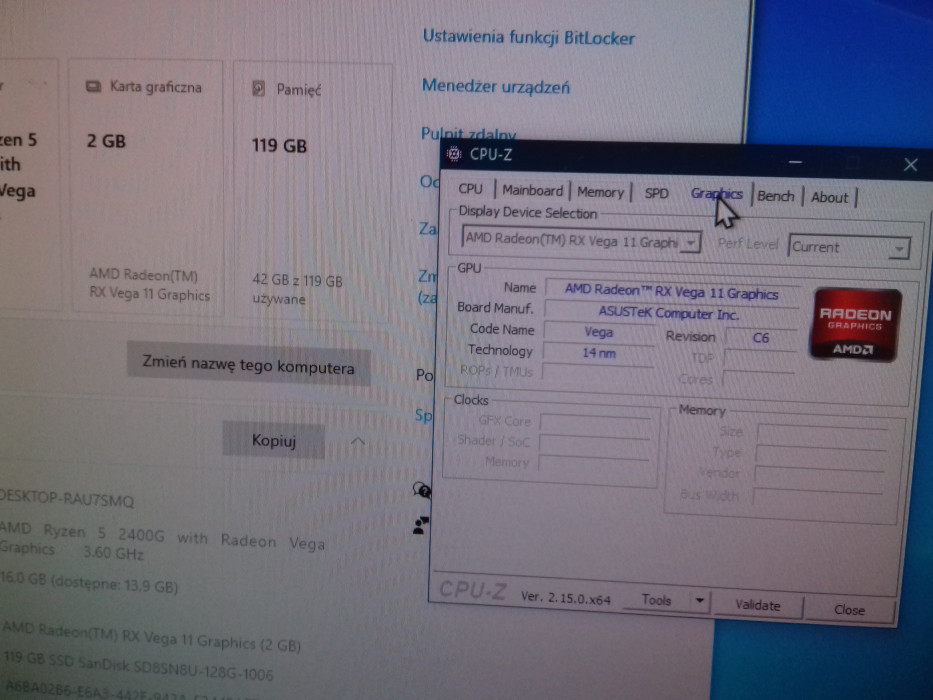This screenshot has height=700, width=933.
Task: Click the Close button in CPU-Z
Action: pyautogui.click(x=849, y=610)
